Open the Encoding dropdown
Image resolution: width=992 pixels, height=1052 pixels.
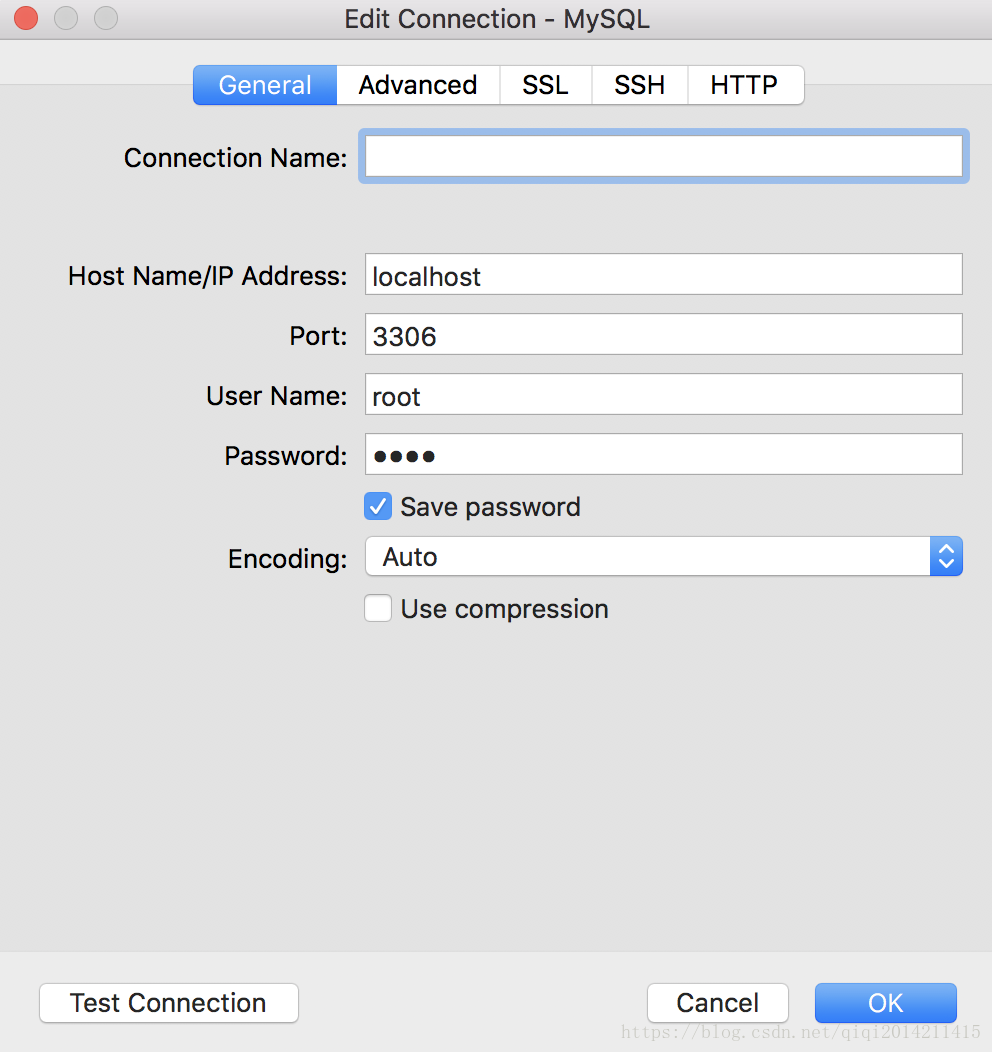(x=663, y=556)
